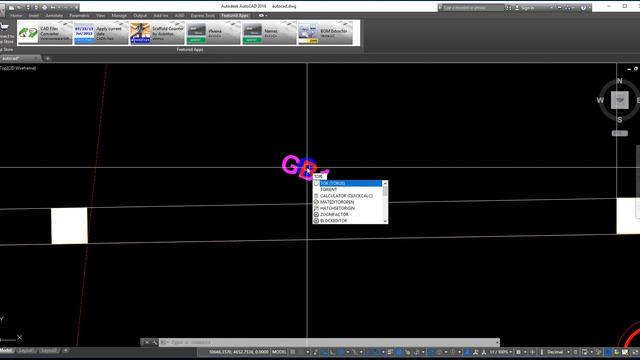Click South on the ViewCube compass
640x360 pixels.
coord(620,120)
